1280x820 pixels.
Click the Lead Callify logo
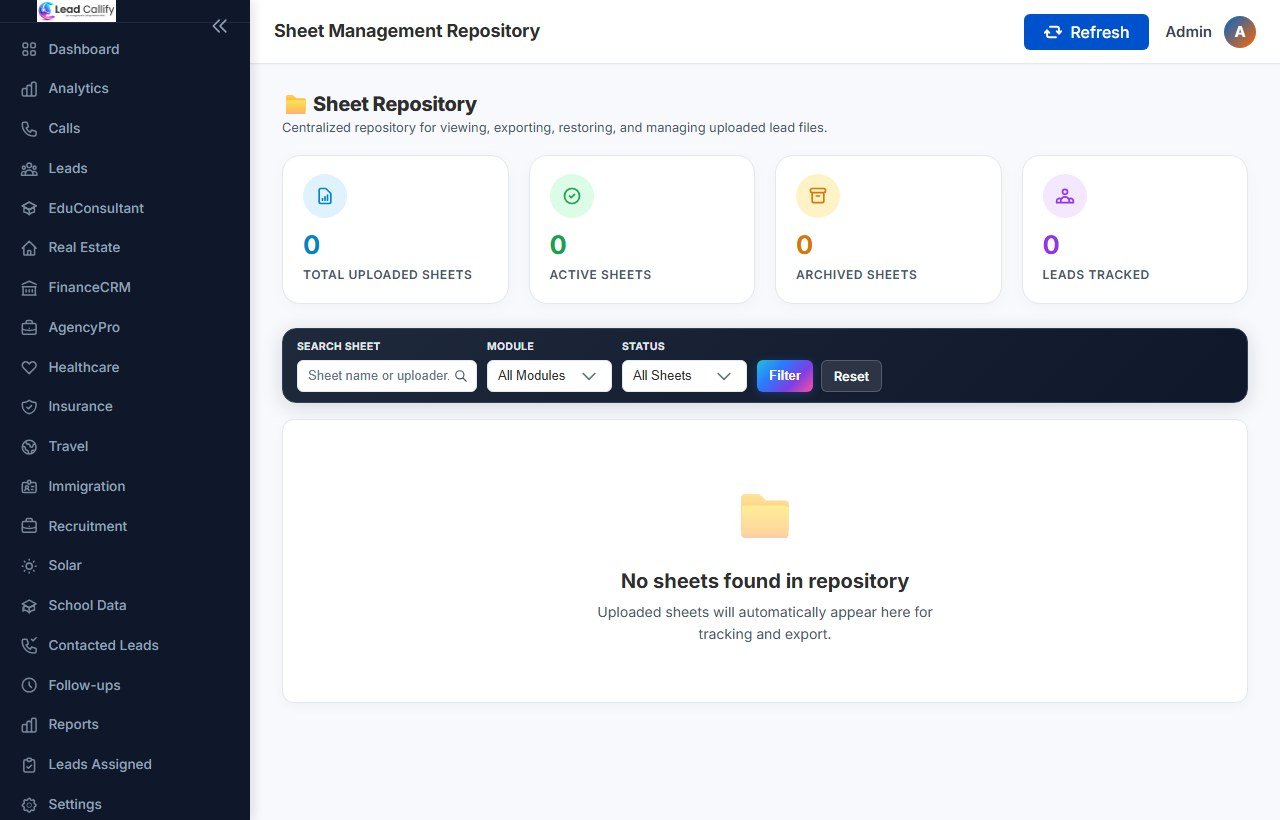coord(76,11)
